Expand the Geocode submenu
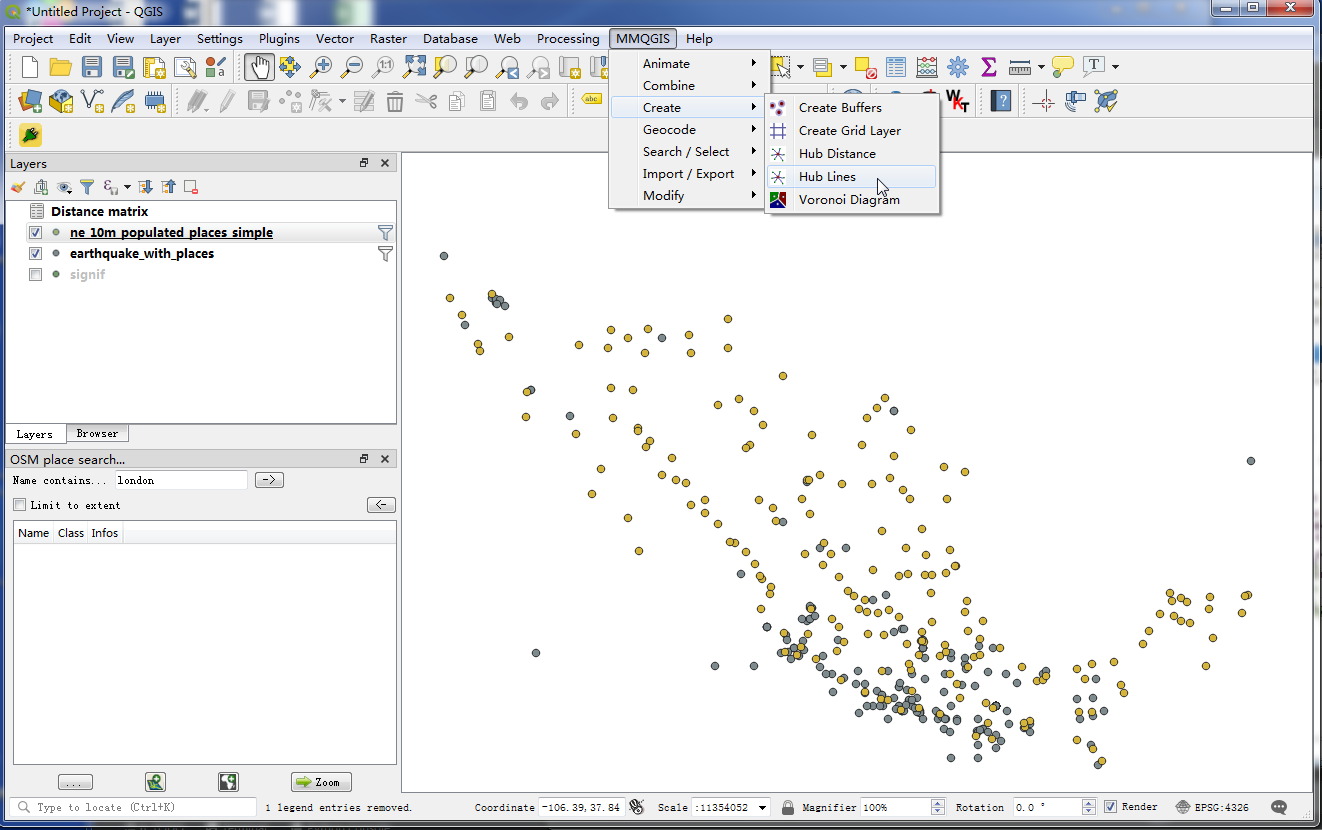This screenshot has height=830, width=1322. pyautogui.click(x=690, y=129)
